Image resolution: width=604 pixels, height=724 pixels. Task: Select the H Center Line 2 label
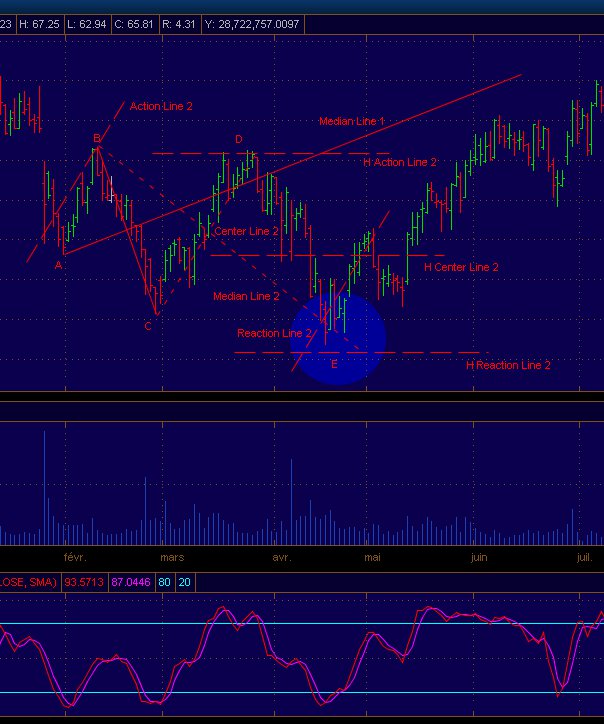click(x=461, y=267)
